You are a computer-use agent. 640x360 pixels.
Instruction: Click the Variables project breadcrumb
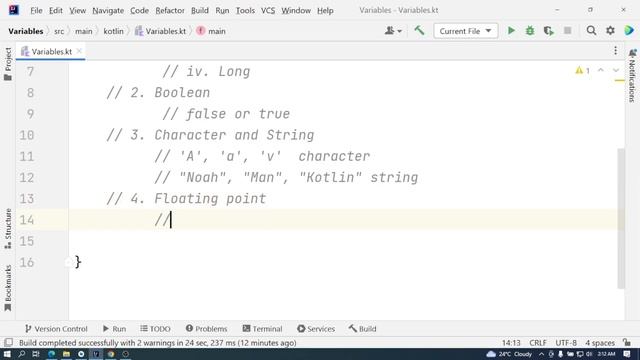(26, 31)
